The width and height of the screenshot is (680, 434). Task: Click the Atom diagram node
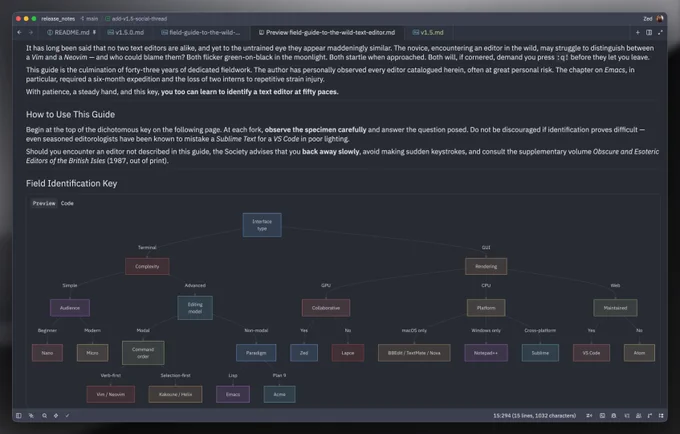(x=639, y=353)
